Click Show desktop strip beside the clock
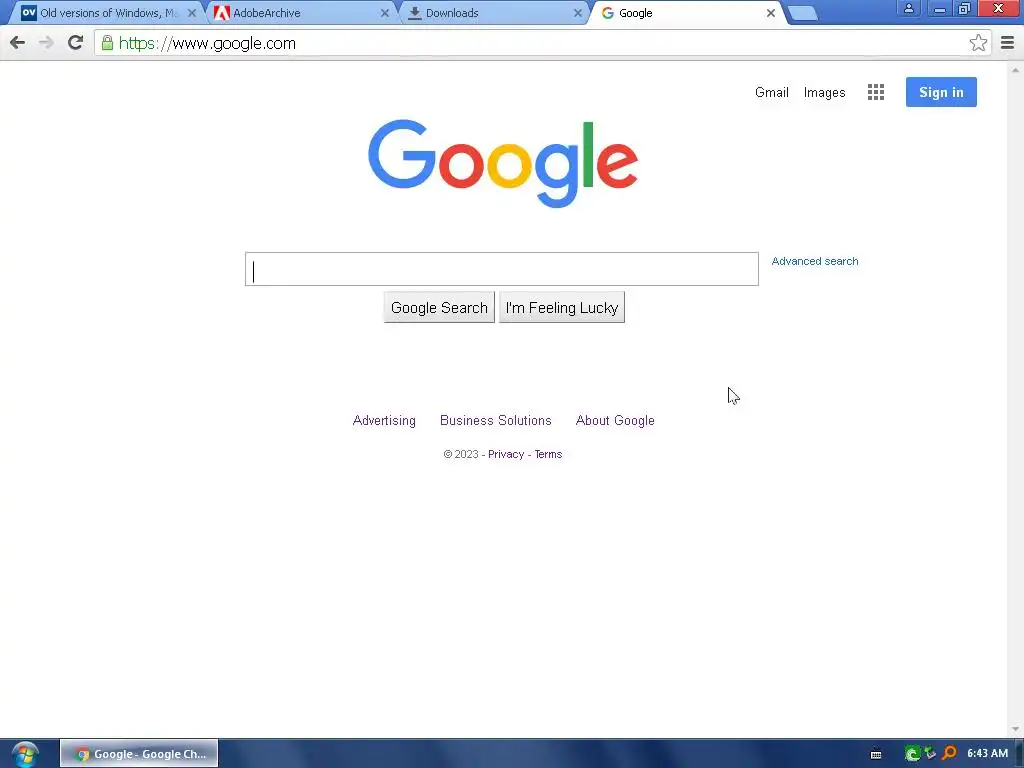 pyautogui.click(x=1019, y=754)
